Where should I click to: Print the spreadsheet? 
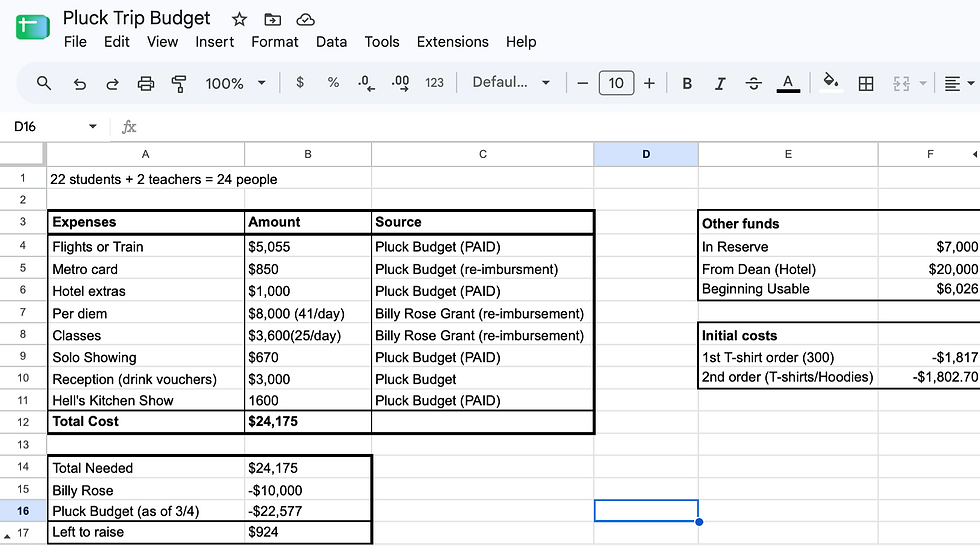point(146,83)
